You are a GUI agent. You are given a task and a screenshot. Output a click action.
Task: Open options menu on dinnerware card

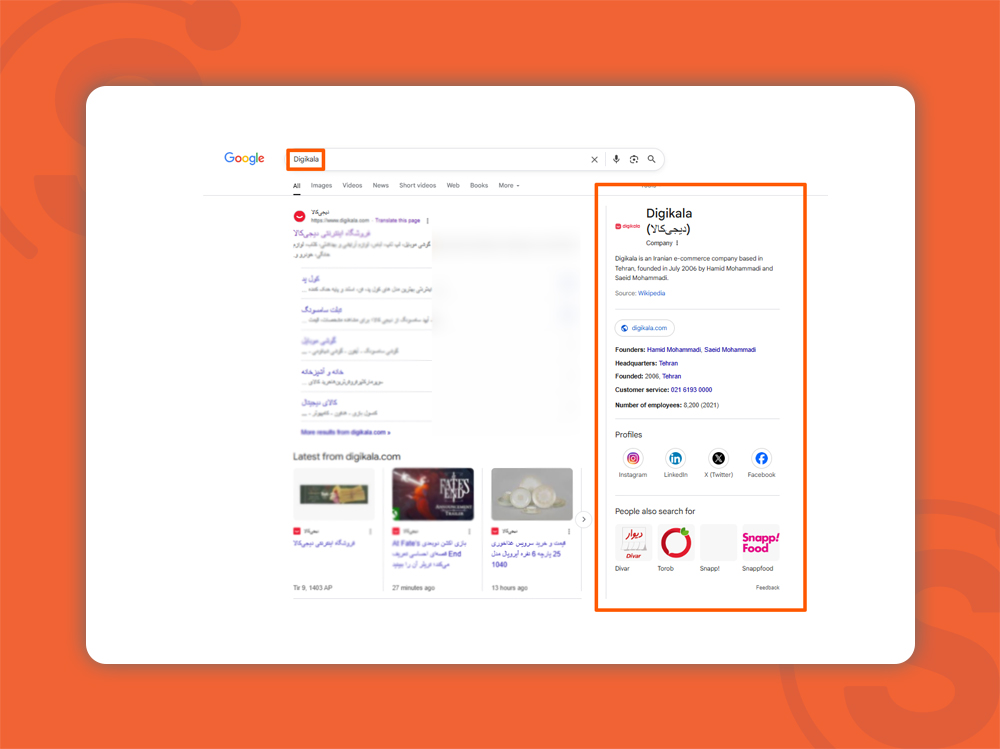pos(569,531)
